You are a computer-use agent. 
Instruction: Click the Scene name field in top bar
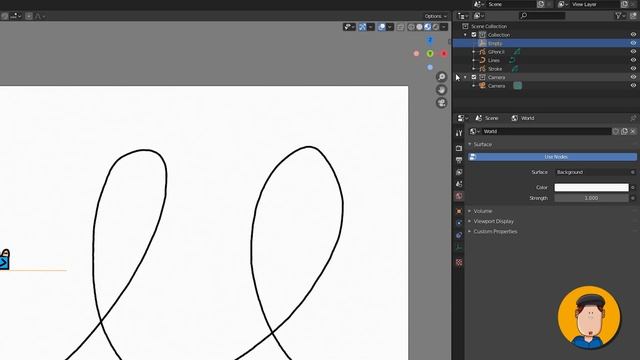click(x=511, y=4)
